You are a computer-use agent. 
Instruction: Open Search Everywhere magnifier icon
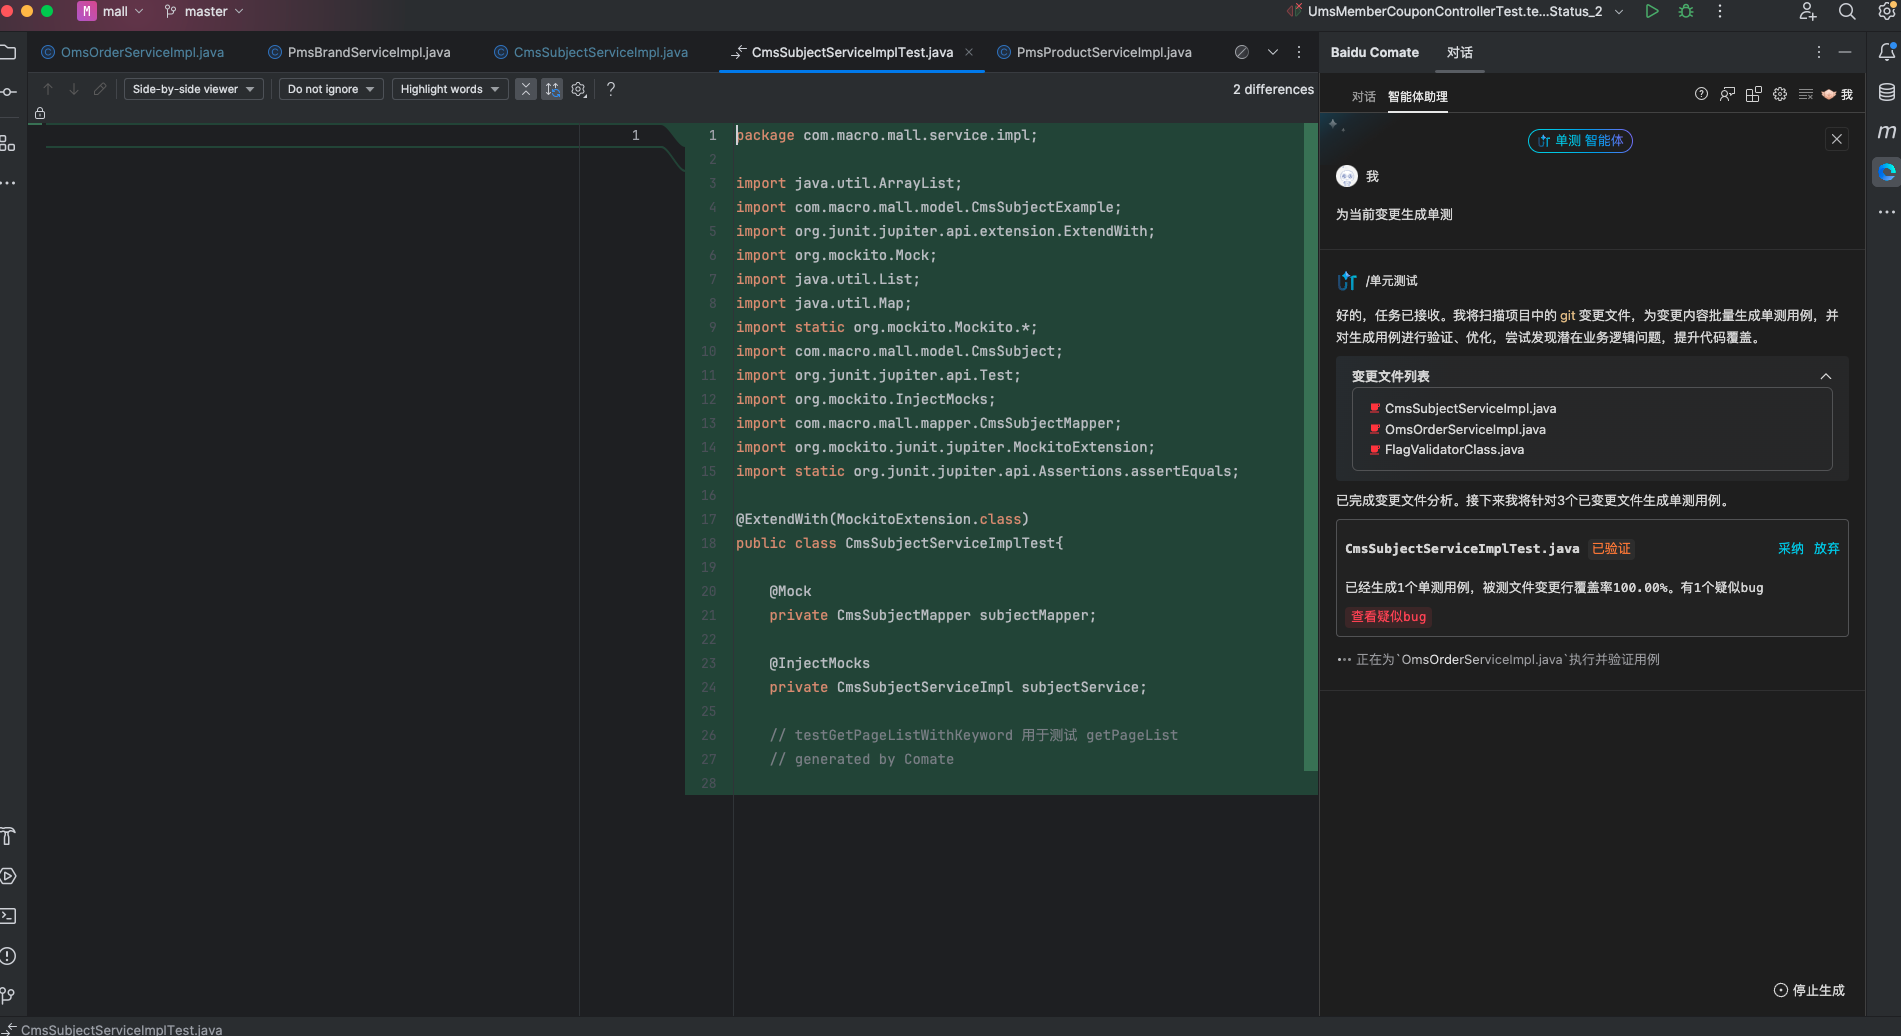1847,12
